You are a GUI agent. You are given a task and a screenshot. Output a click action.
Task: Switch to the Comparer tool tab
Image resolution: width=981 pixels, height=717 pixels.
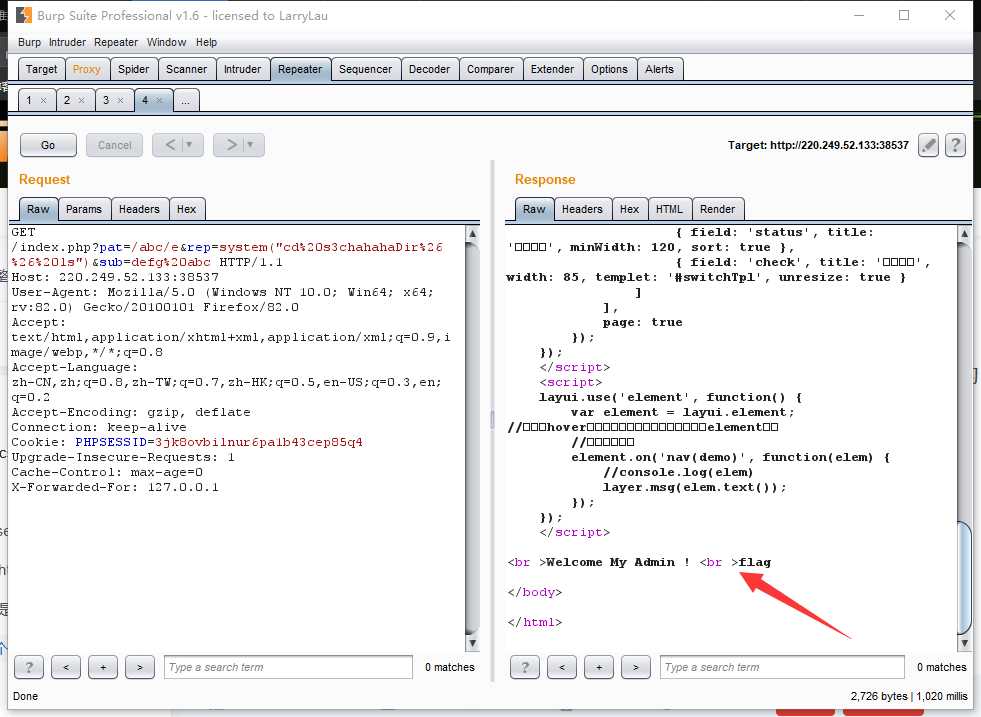point(490,69)
